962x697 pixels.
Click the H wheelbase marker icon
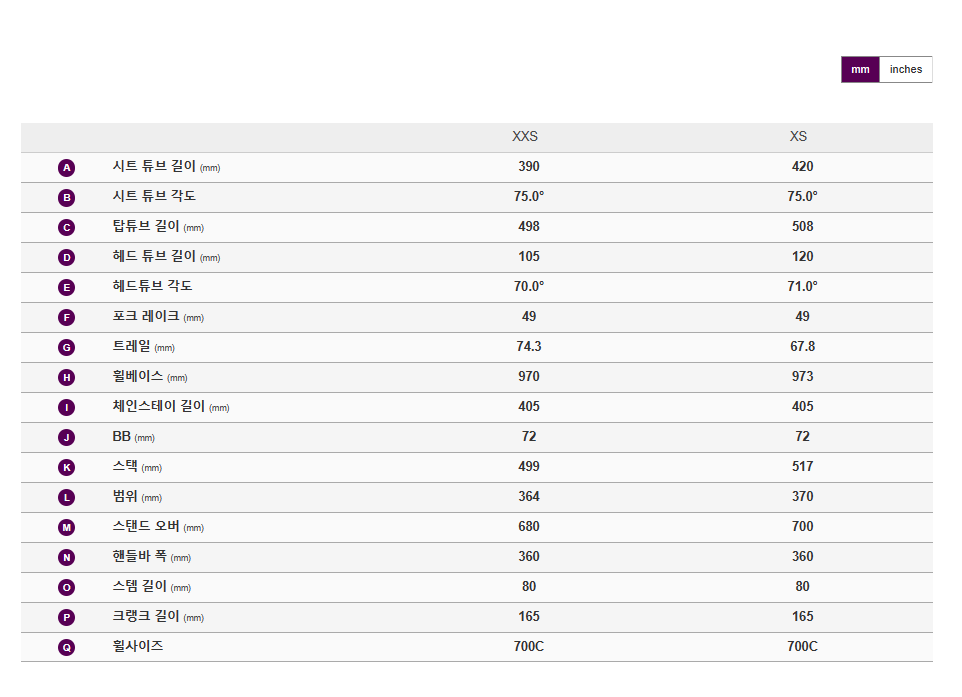coord(66,377)
